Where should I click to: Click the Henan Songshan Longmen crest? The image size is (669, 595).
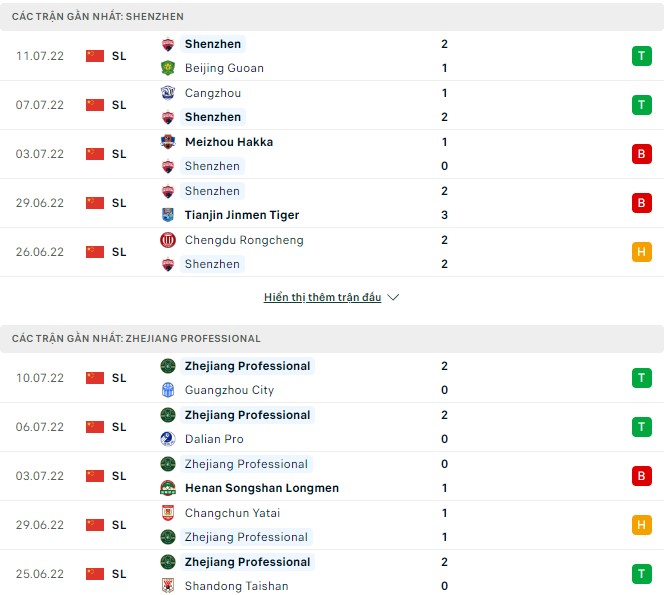168,488
